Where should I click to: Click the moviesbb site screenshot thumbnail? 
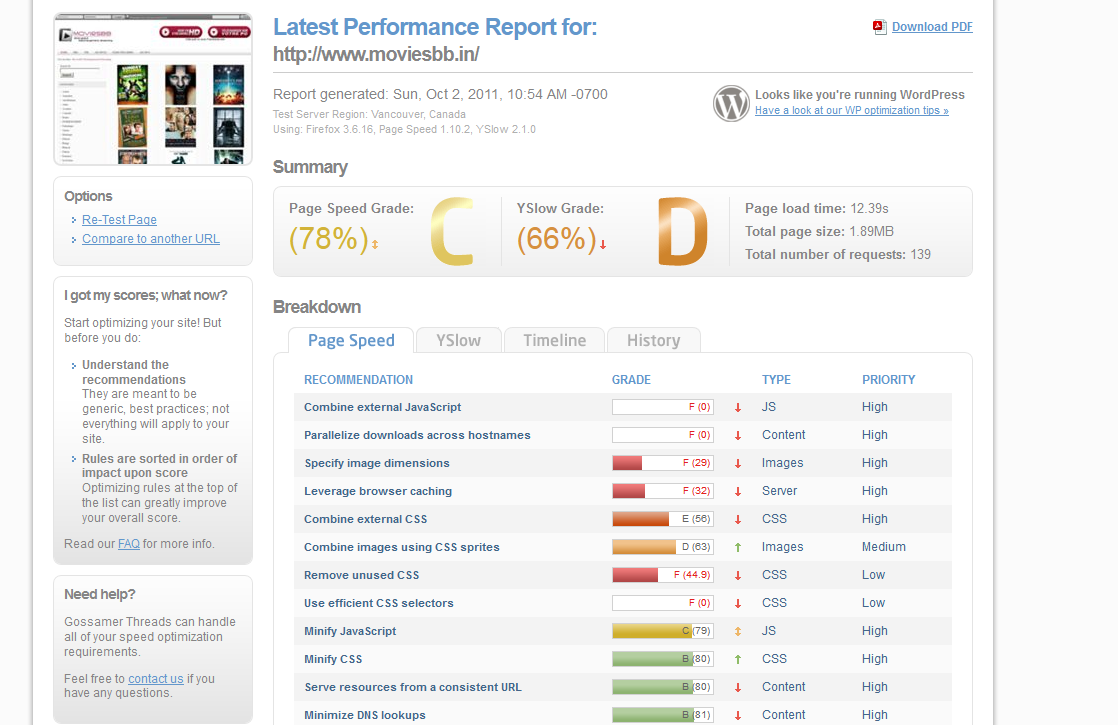coord(153,89)
